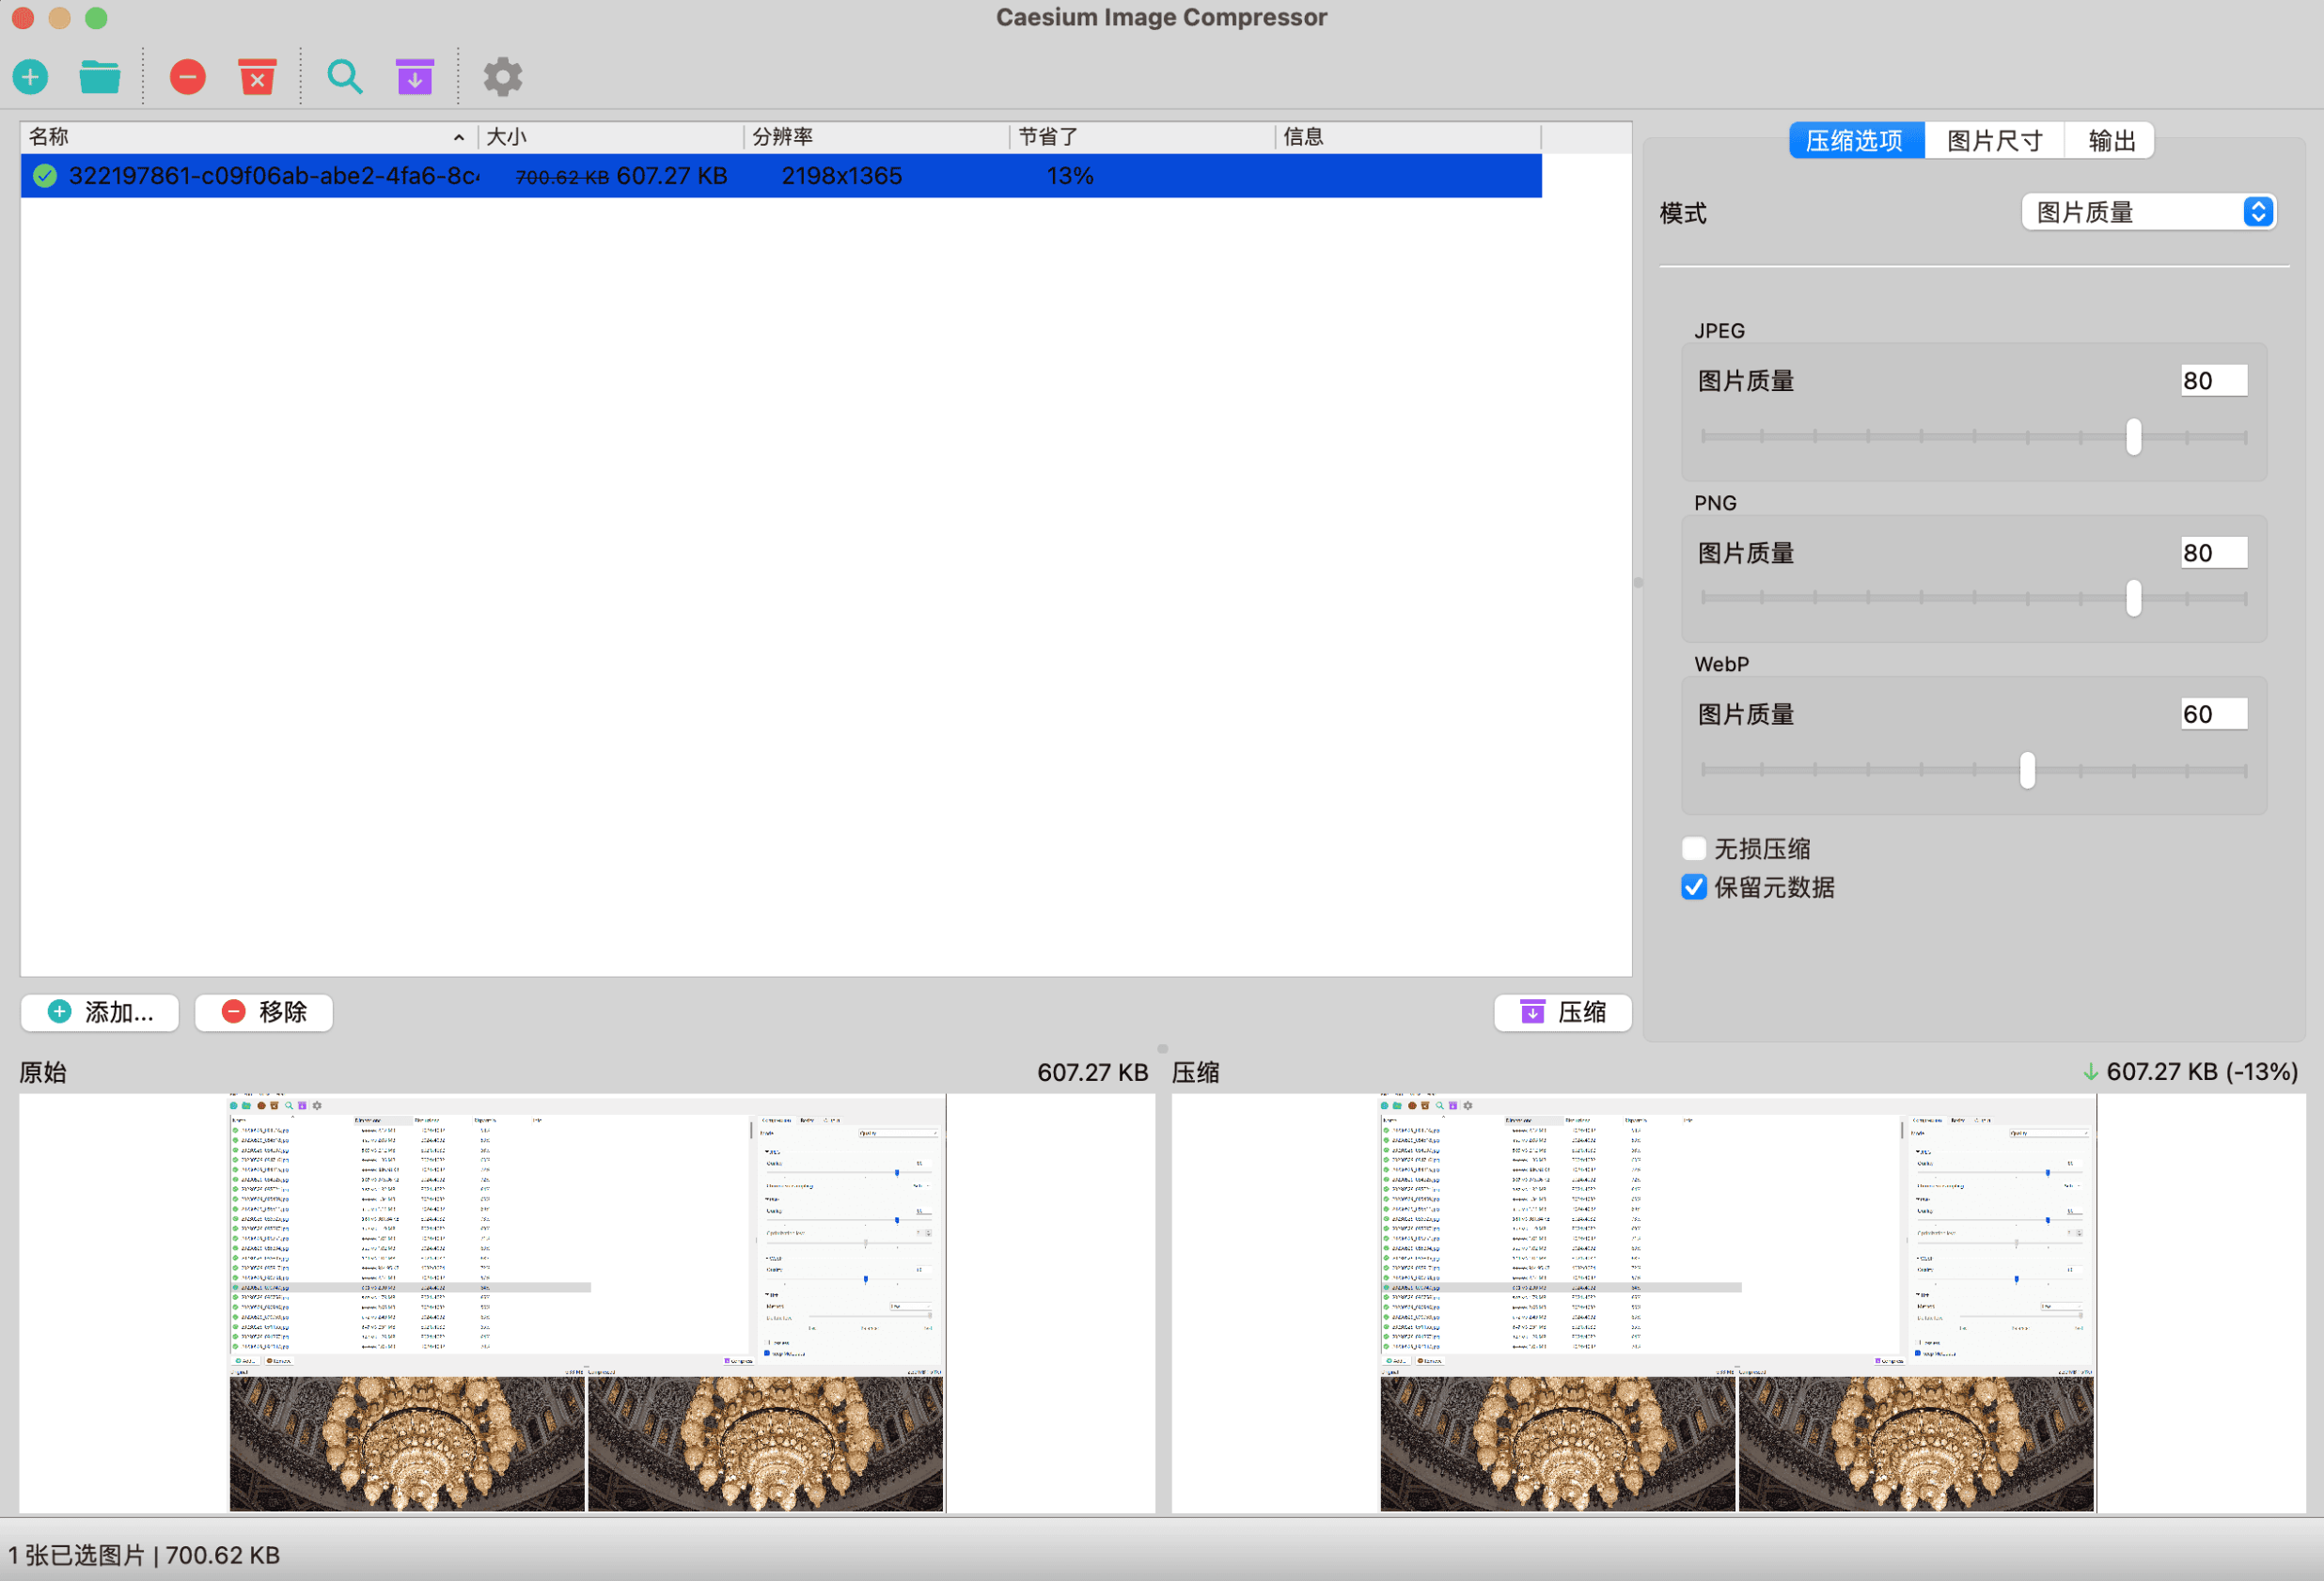
Task: Open settings with the gear icon
Action: (503, 77)
